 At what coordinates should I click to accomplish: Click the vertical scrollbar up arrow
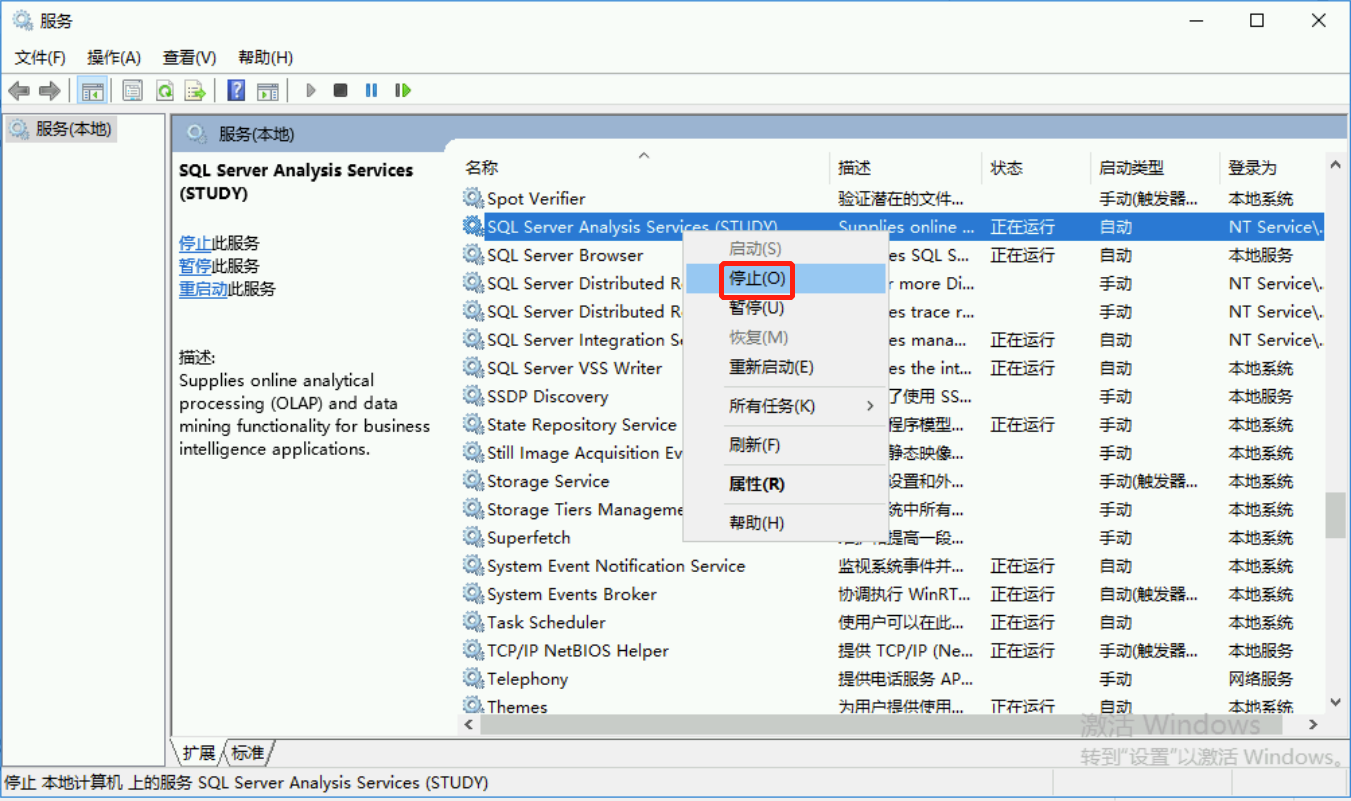1335,164
